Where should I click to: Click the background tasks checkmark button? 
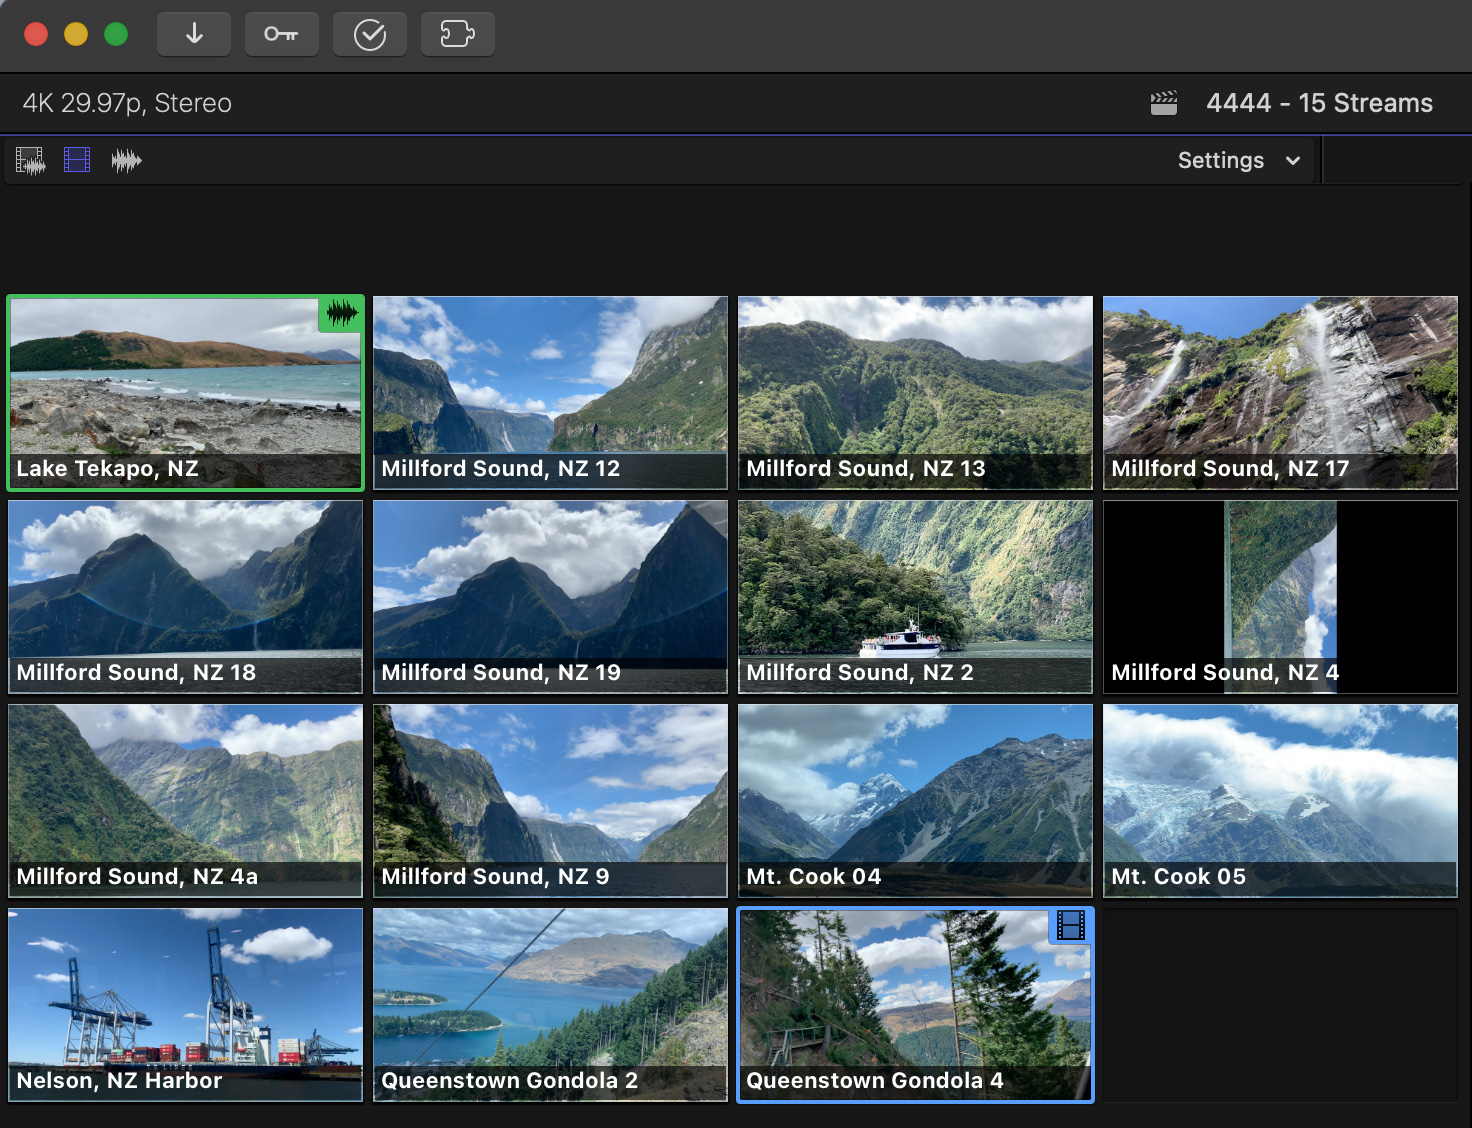point(369,35)
